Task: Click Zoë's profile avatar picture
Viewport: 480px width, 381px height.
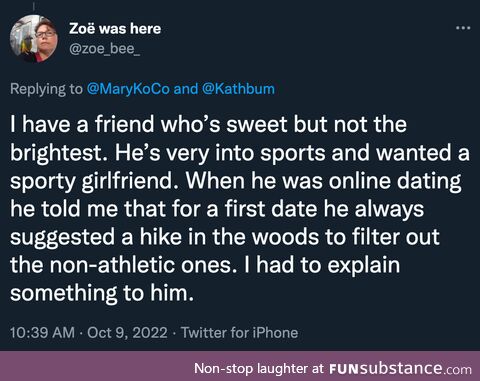Action: point(34,39)
